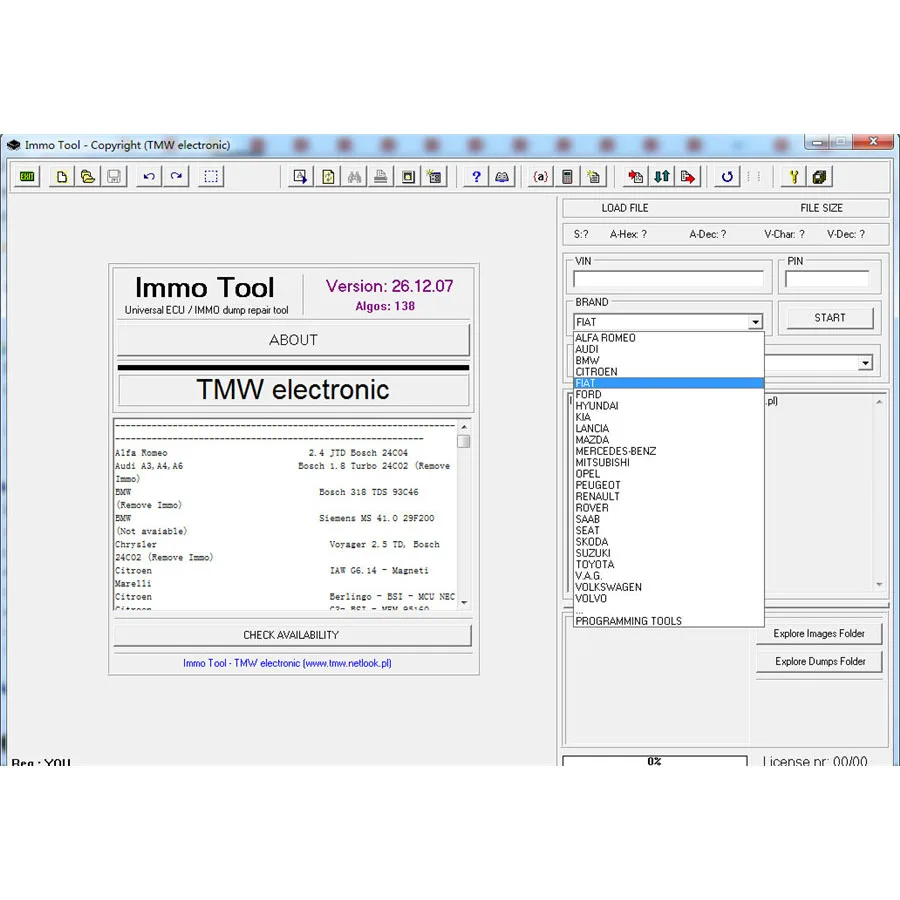The width and height of the screenshot is (900, 900).
Task: Pick FORD from the brand dropdown
Action: [x=669, y=394]
